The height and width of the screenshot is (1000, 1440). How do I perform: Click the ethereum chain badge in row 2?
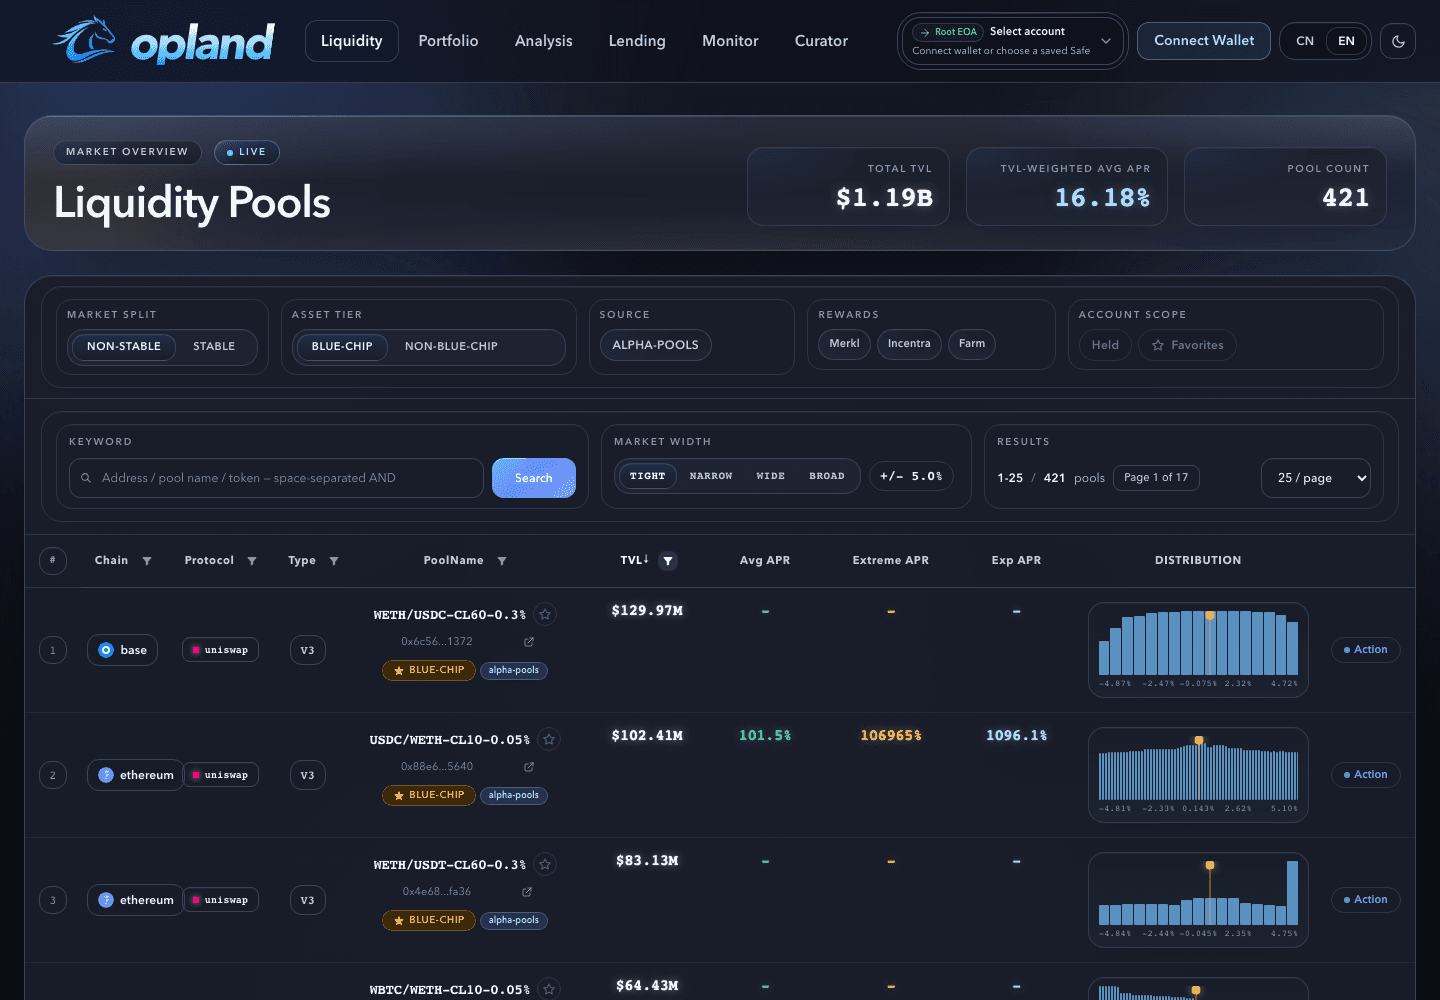click(x=135, y=775)
